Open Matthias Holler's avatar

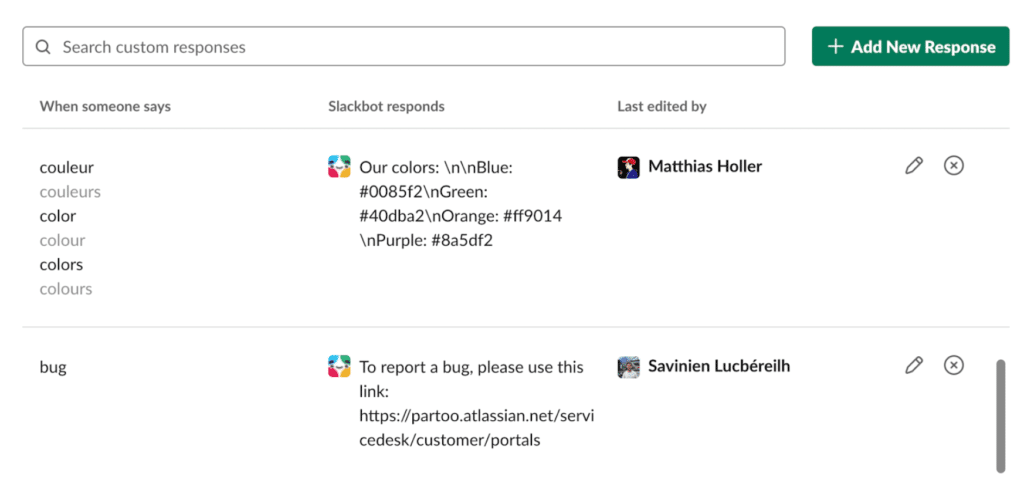point(628,167)
